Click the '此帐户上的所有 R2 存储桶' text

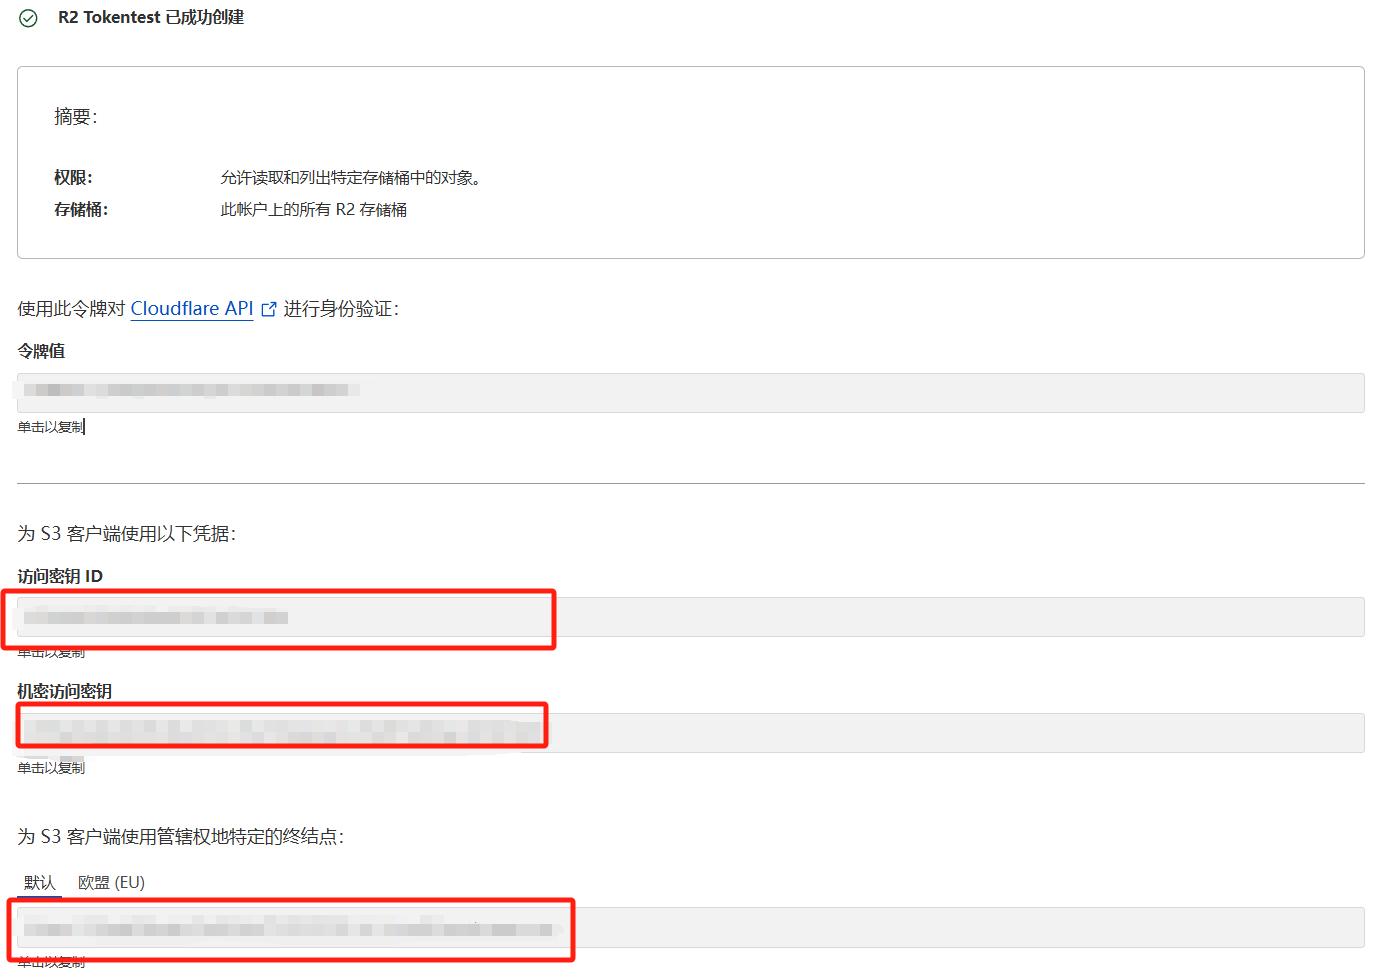[x=313, y=210]
